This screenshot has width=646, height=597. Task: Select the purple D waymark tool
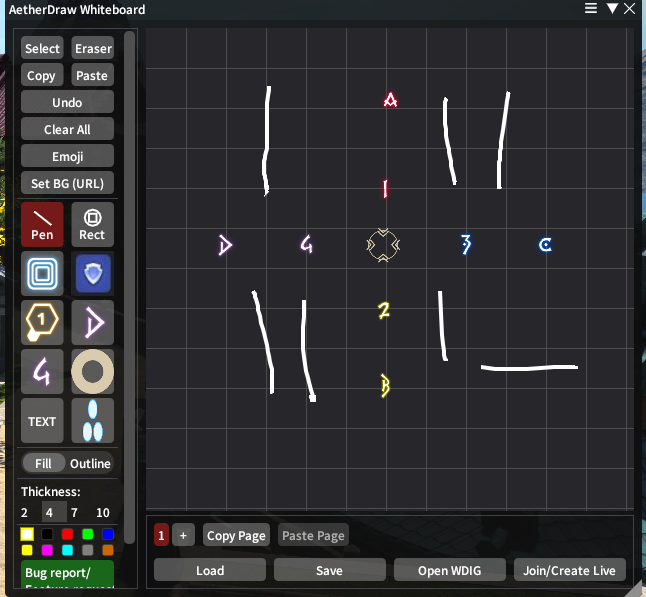pyautogui.click(x=92, y=323)
